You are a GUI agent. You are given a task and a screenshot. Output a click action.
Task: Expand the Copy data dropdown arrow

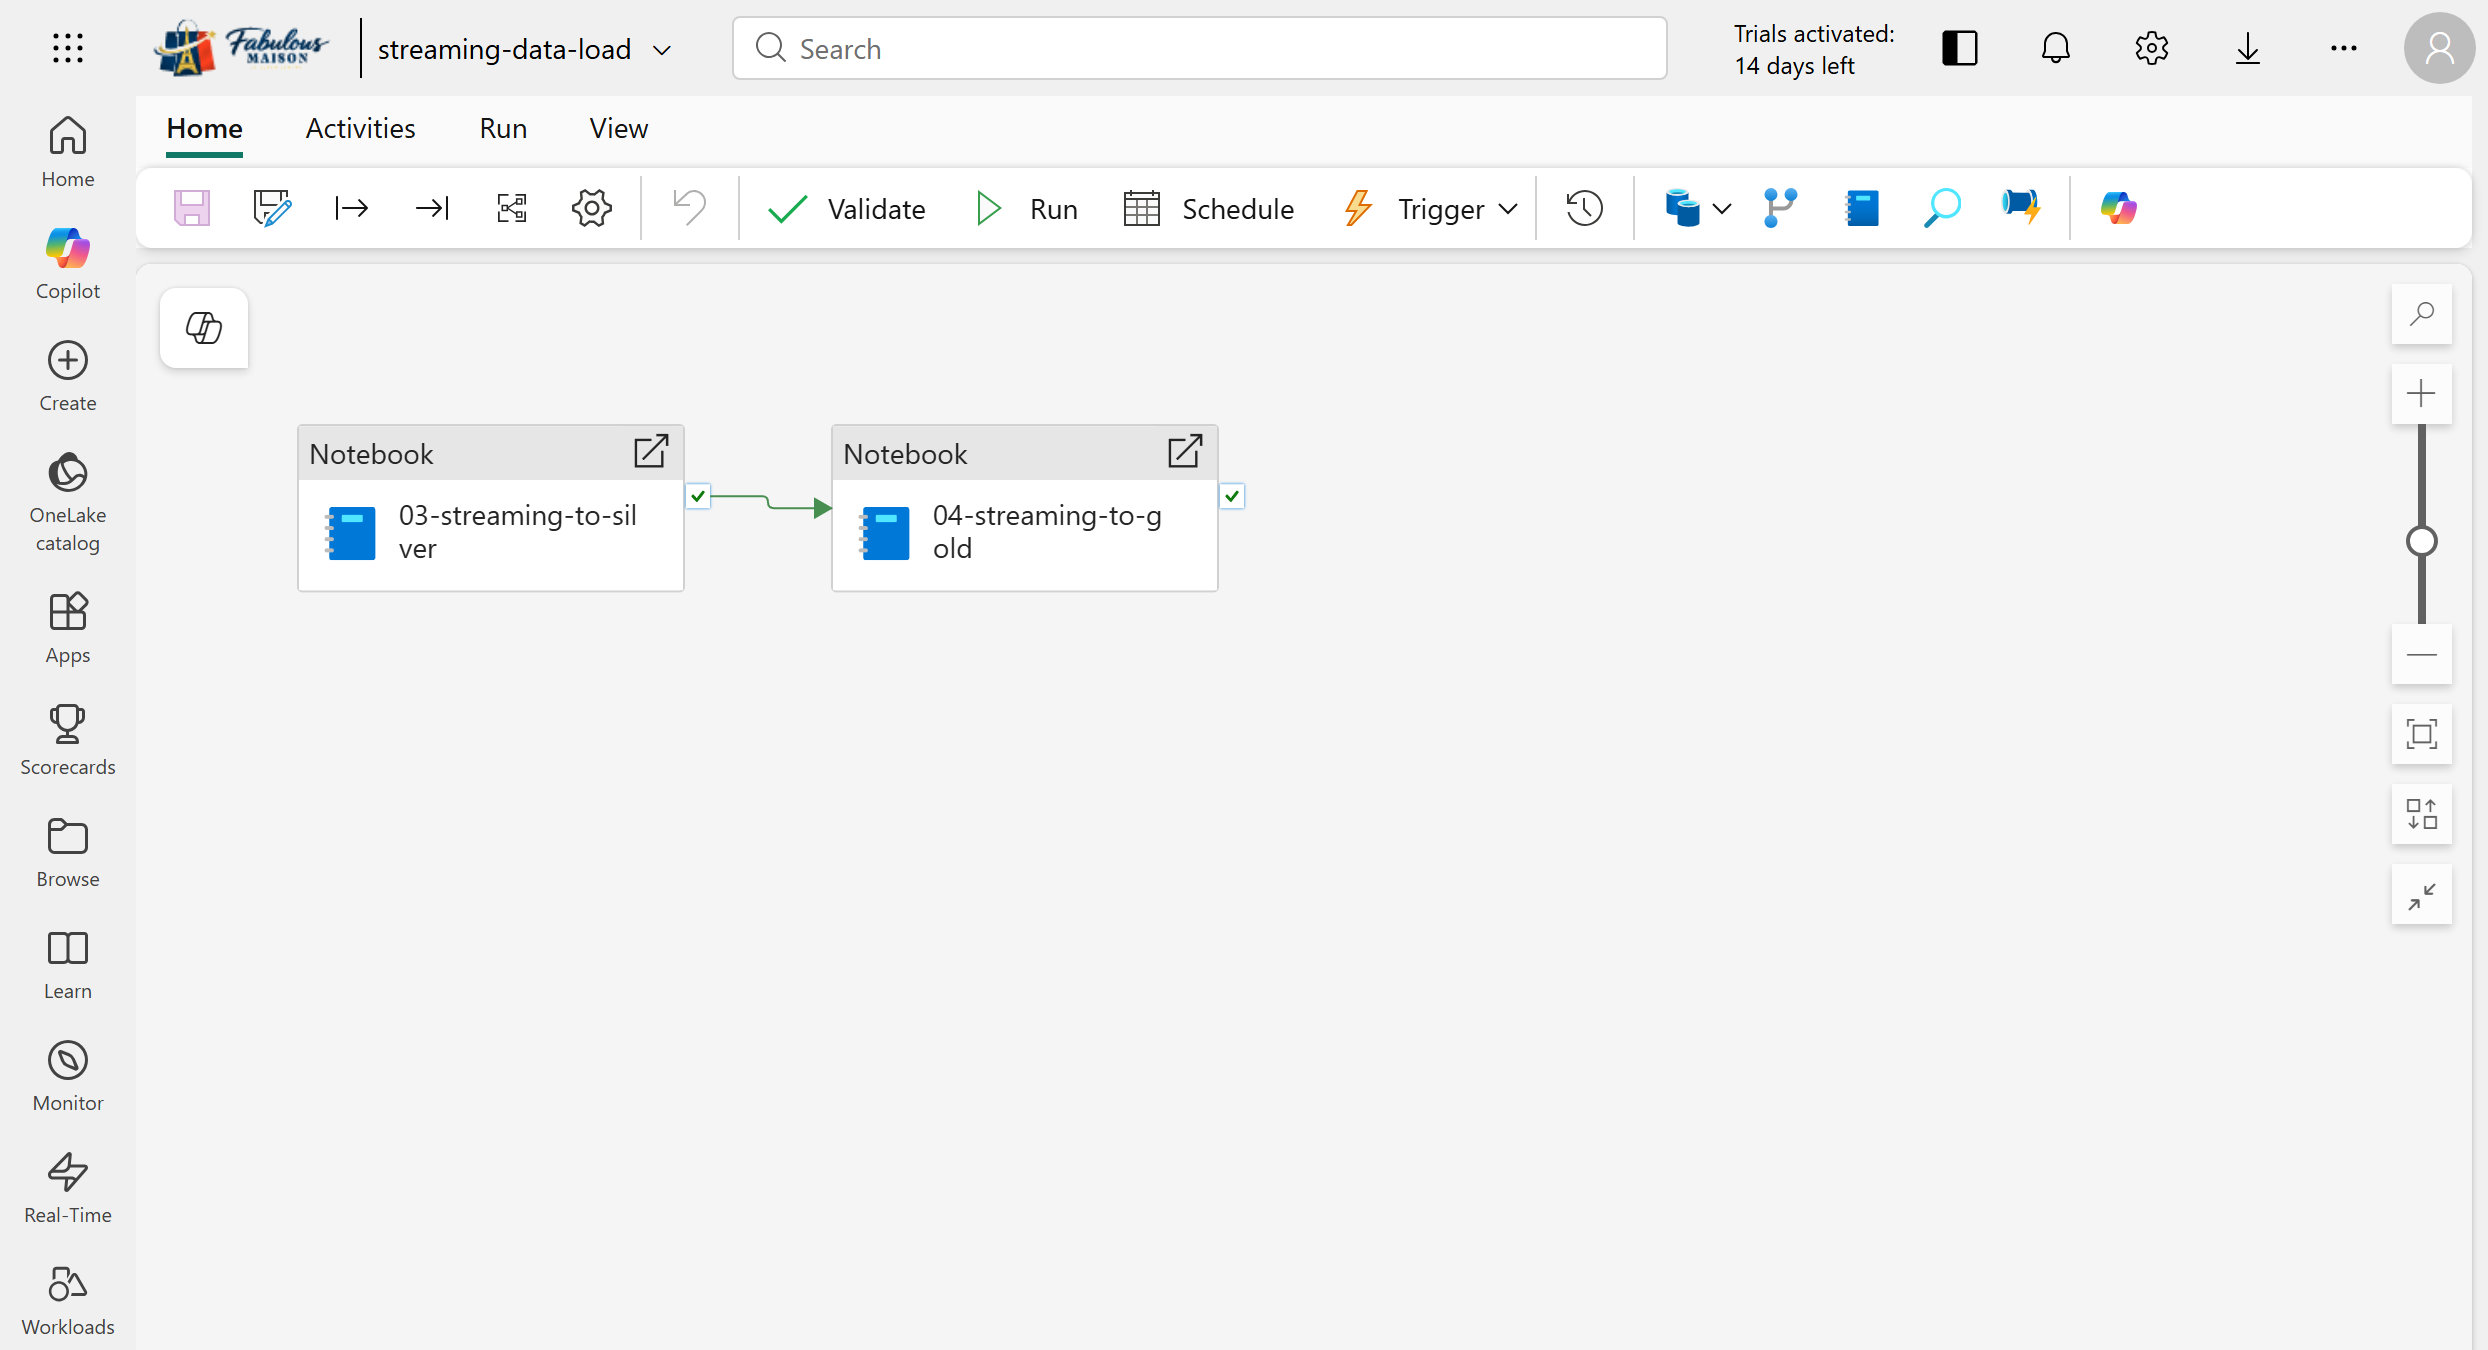pyautogui.click(x=1722, y=209)
